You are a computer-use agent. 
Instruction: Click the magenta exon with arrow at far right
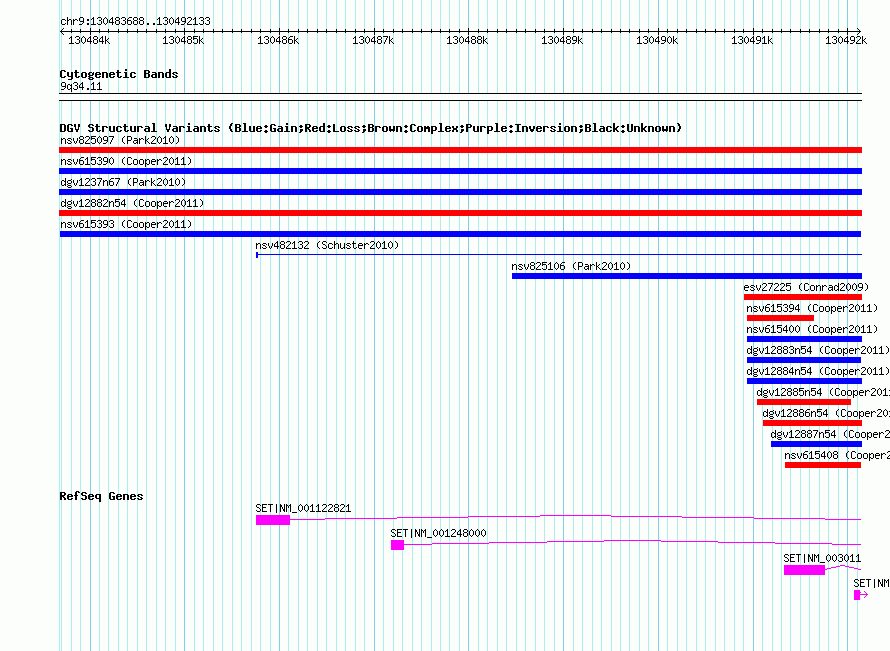pos(860,595)
